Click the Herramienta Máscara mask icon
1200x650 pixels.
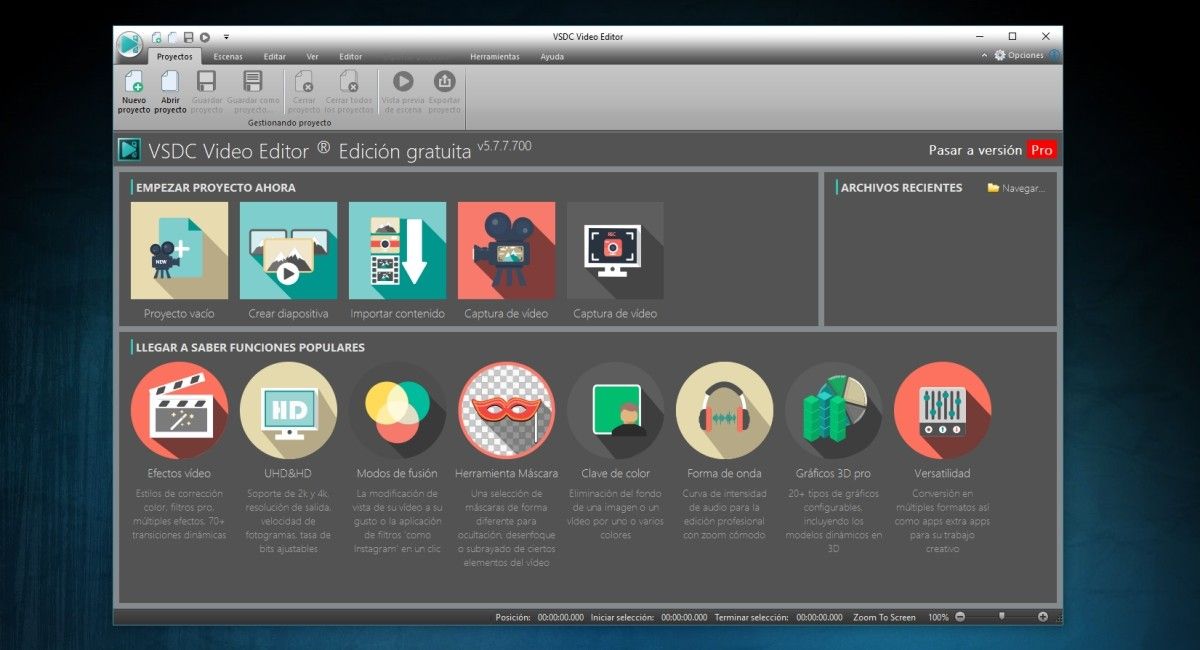(x=506, y=410)
